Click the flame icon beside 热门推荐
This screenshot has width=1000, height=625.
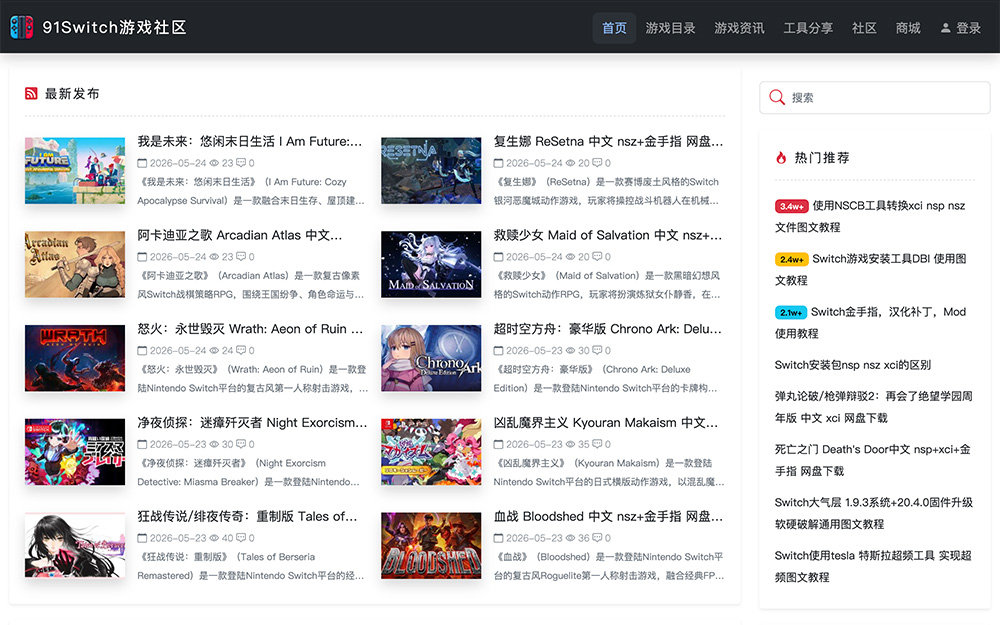point(781,158)
